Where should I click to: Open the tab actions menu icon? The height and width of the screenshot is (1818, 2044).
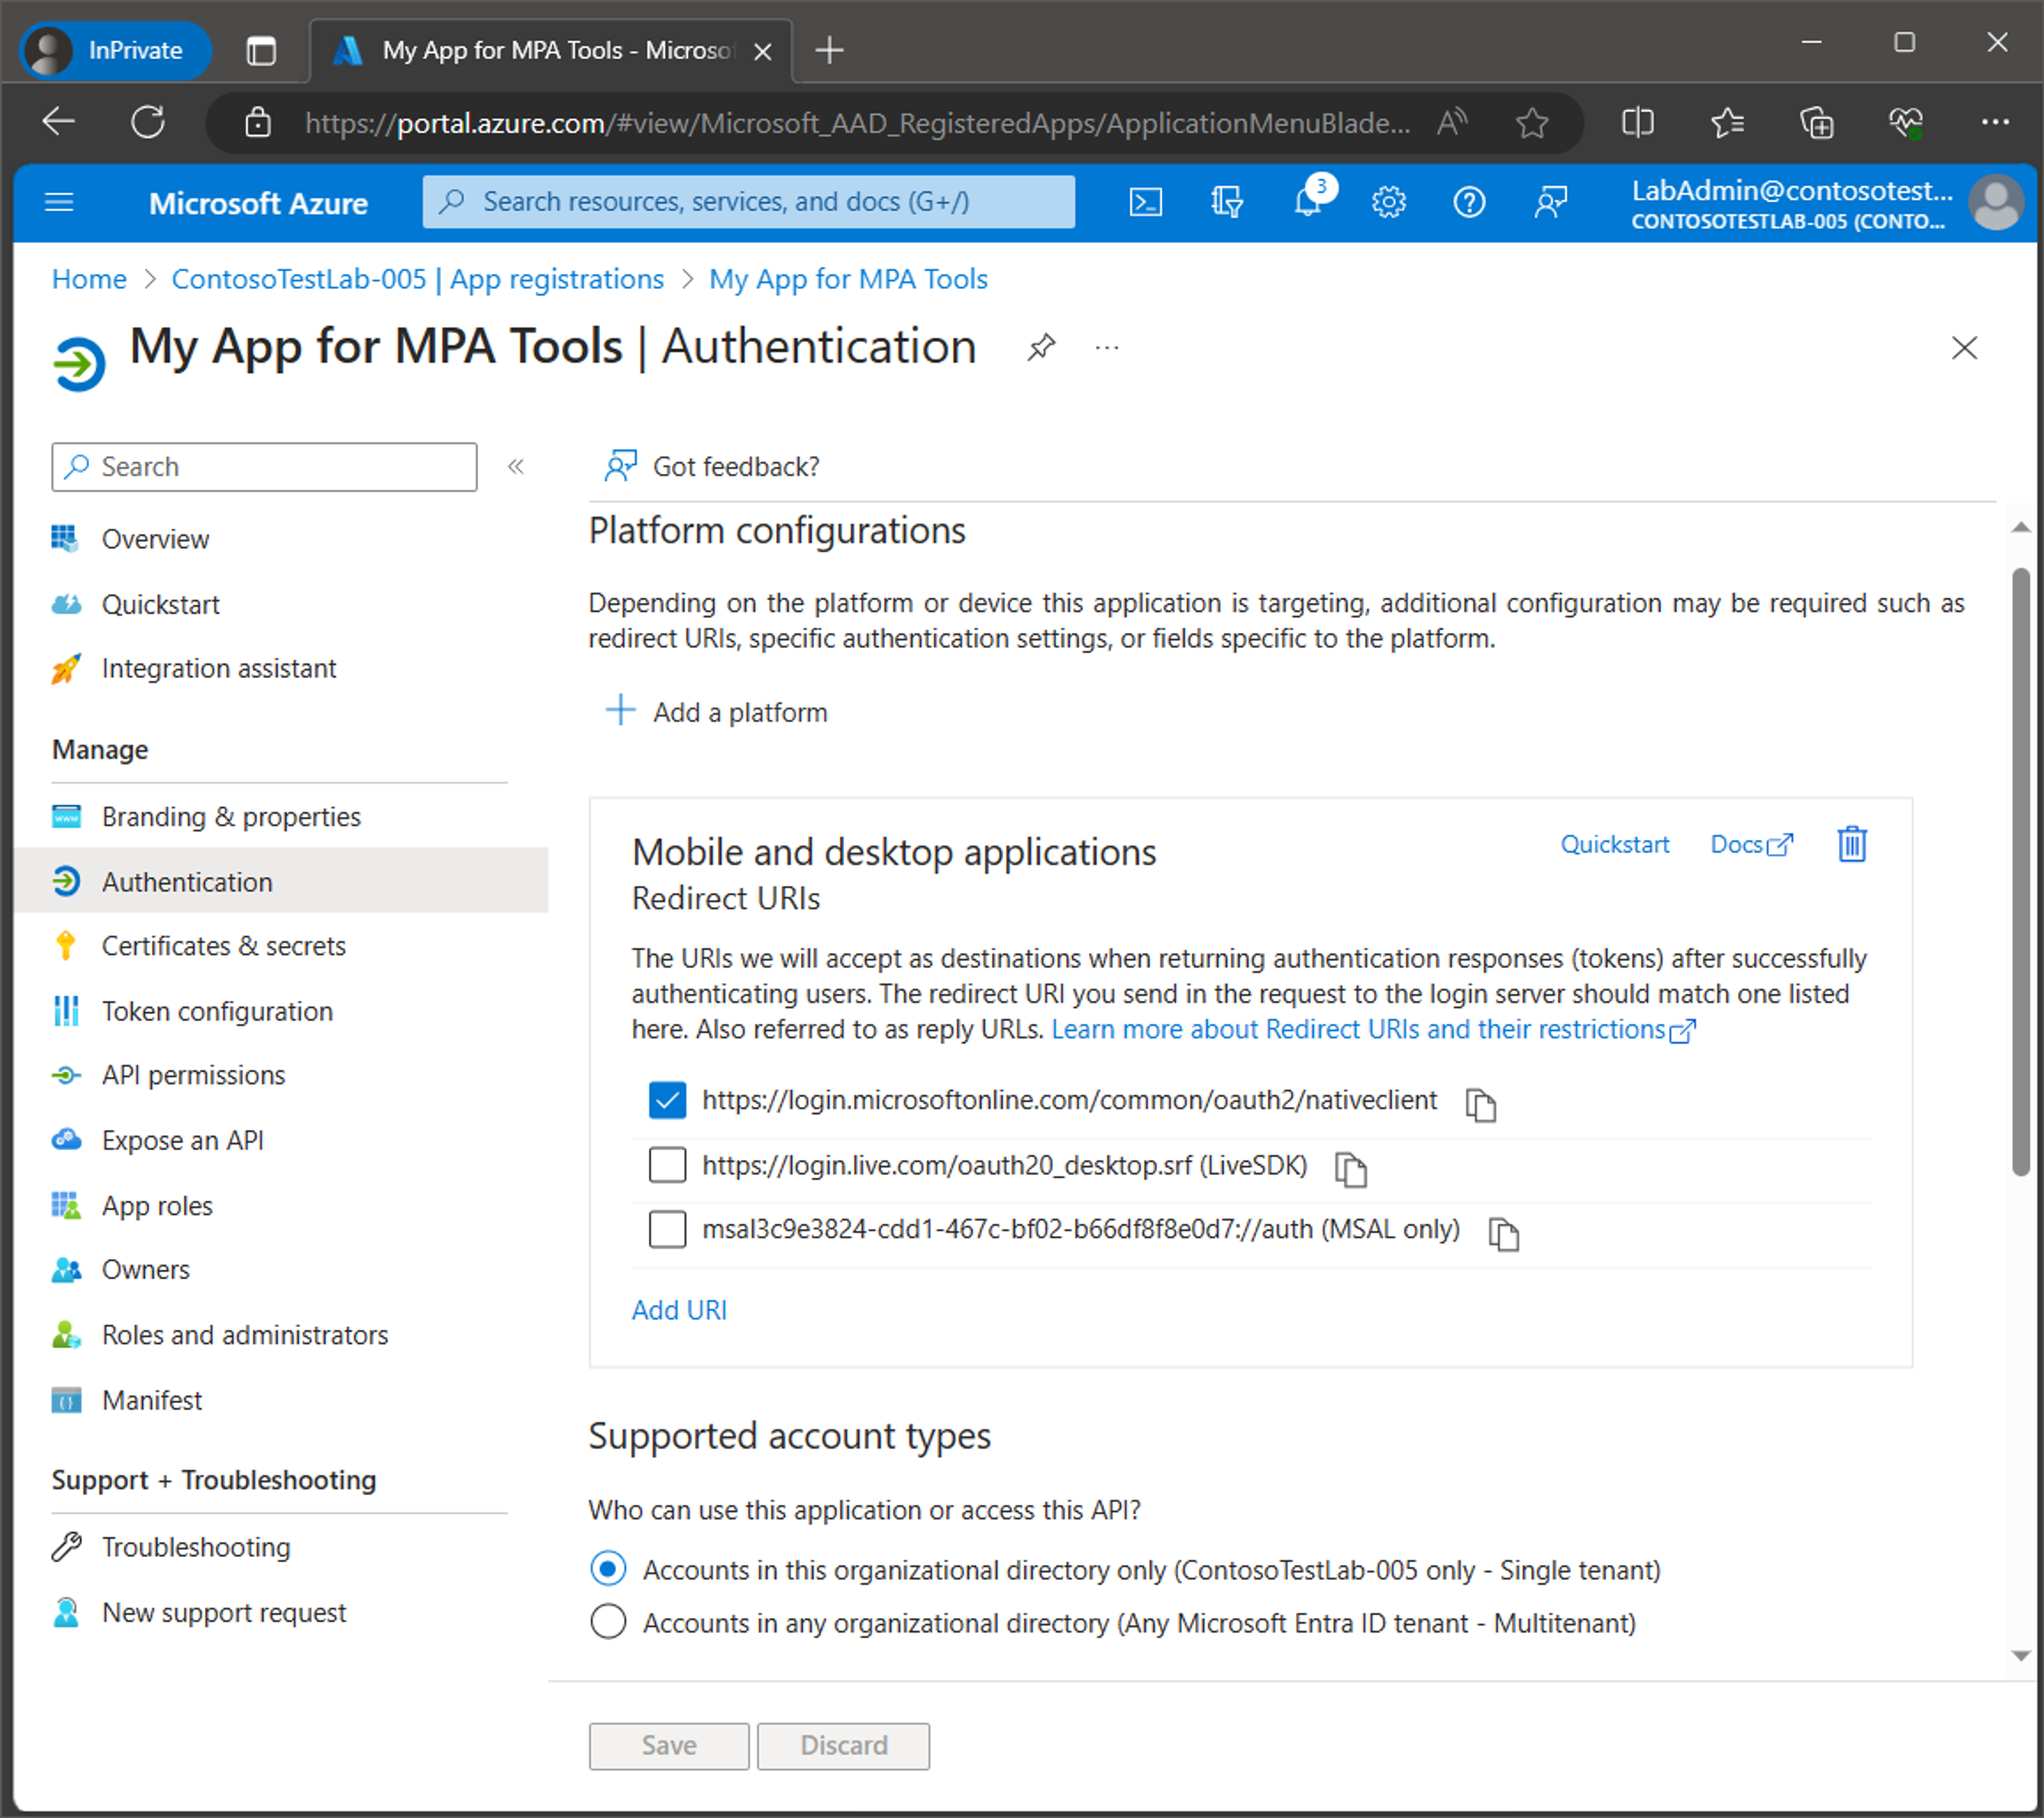click(x=261, y=50)
